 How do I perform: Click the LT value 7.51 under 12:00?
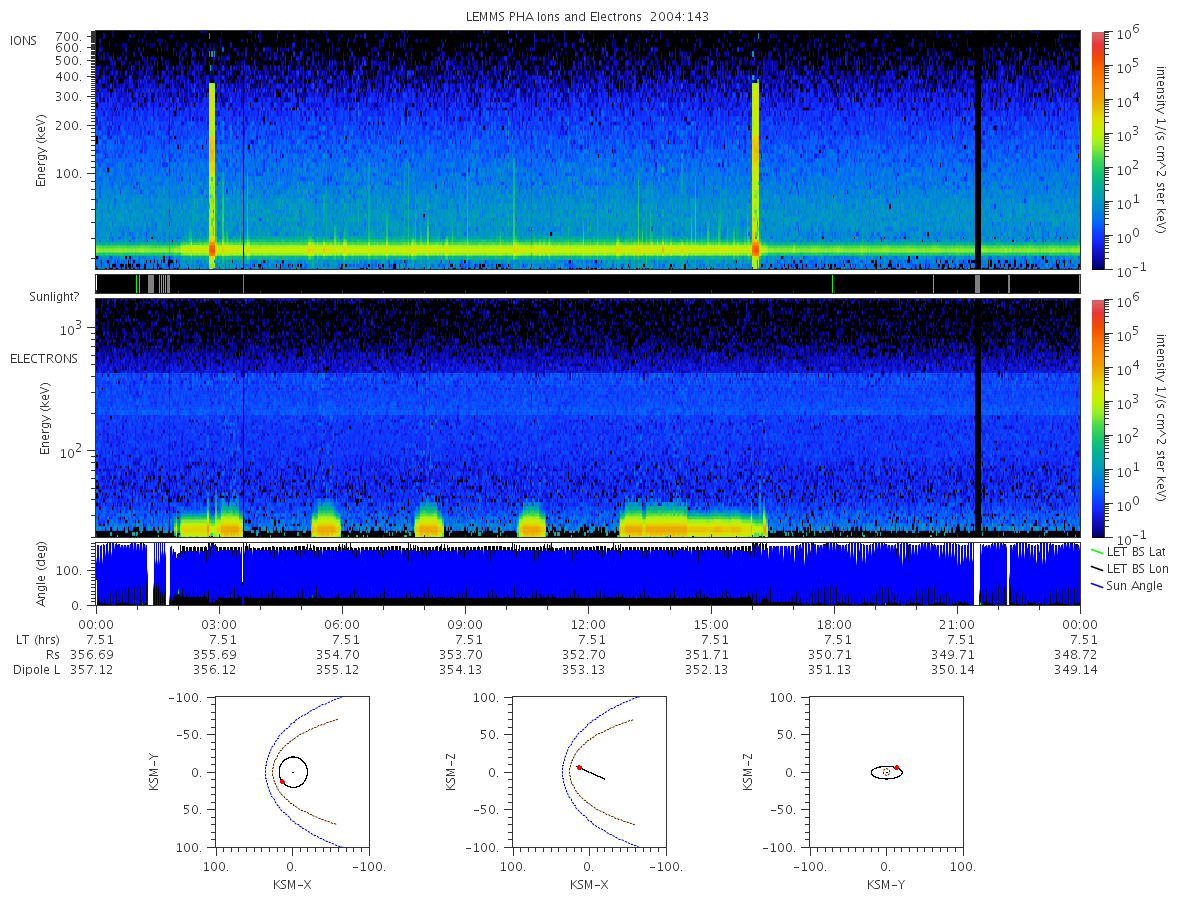[592, 640]
